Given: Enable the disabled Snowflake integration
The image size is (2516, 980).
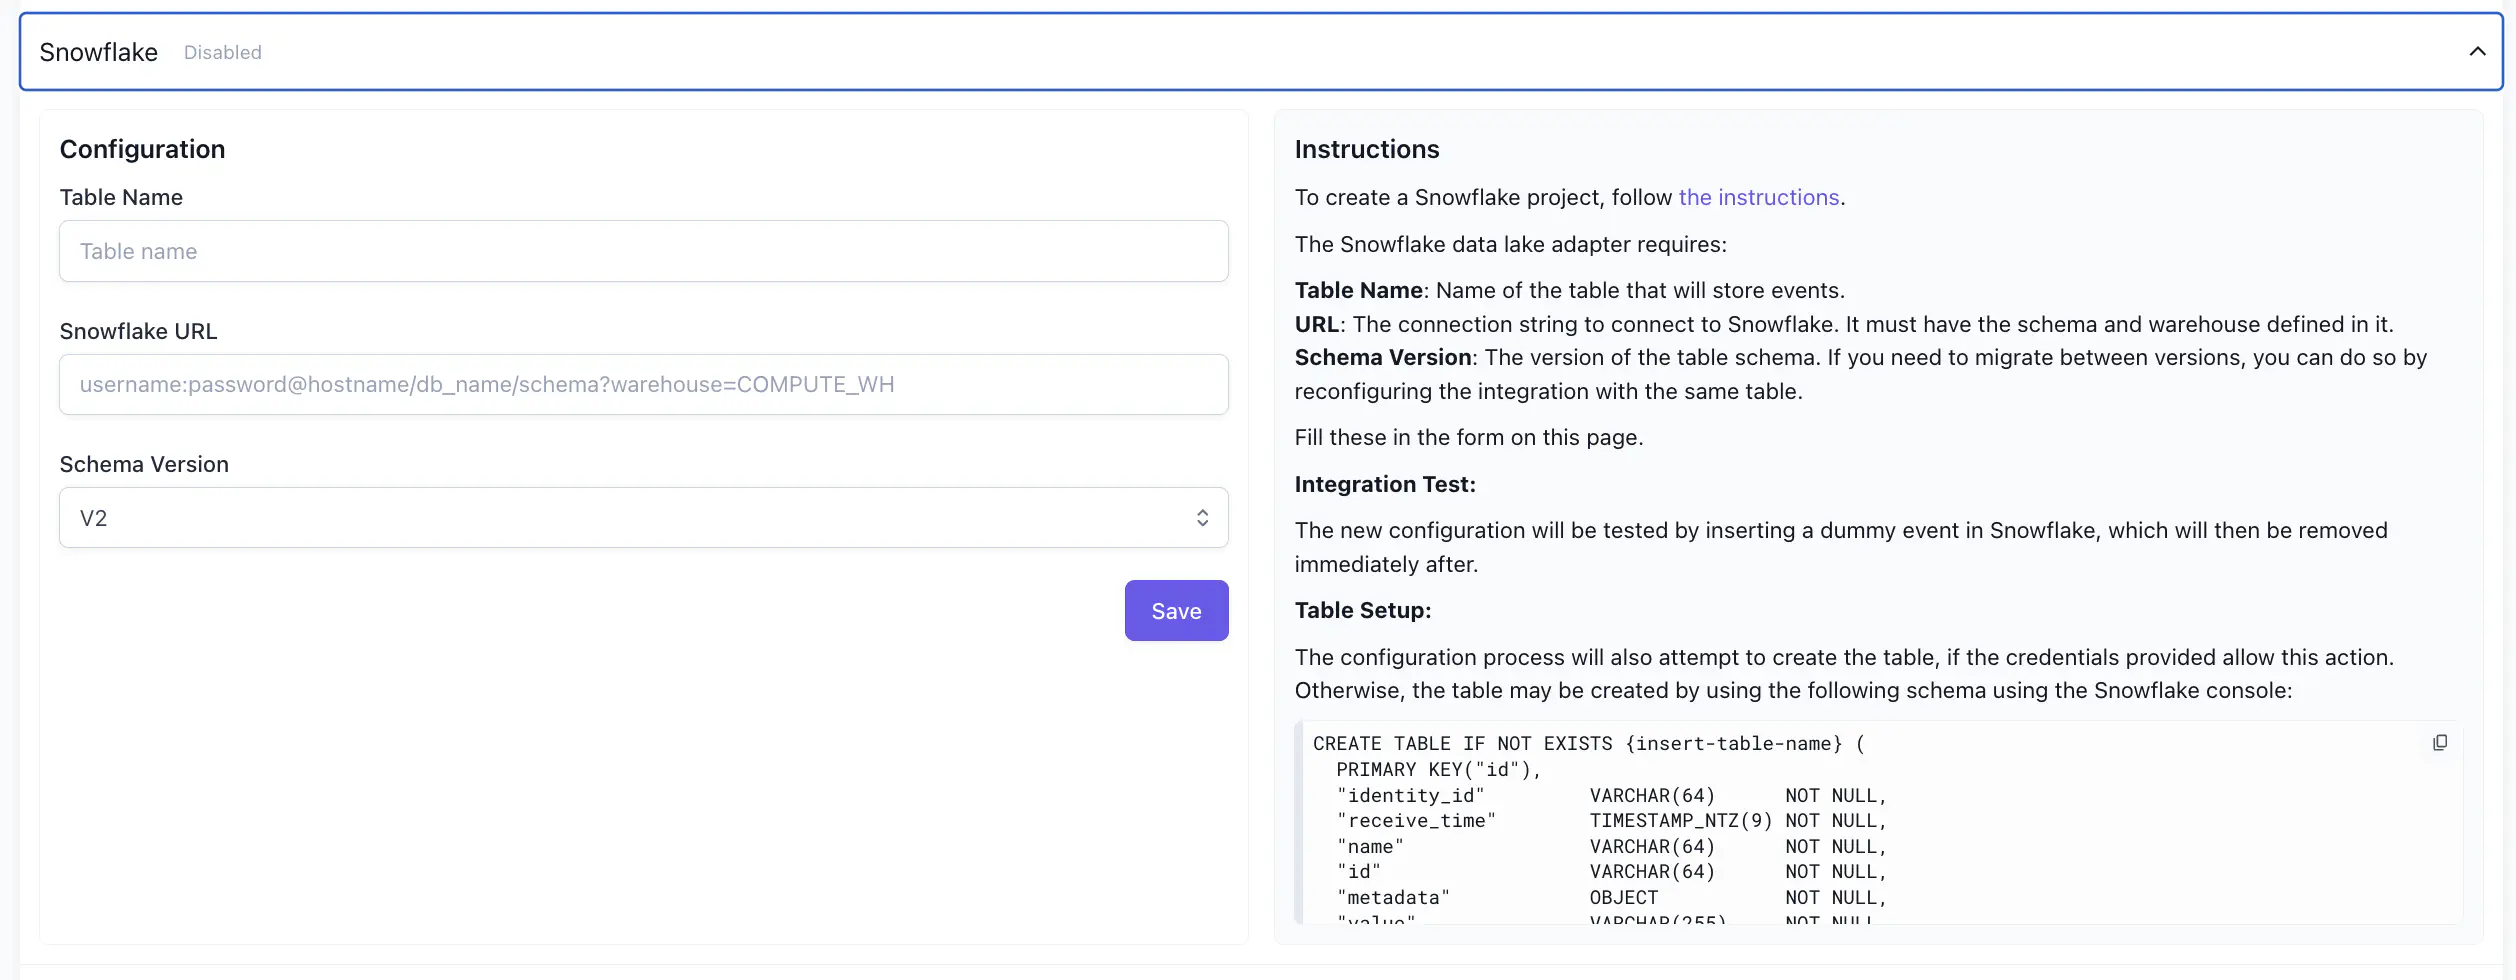Looking at the screenshot, I should pyautogui.click(x=222, y=52).
